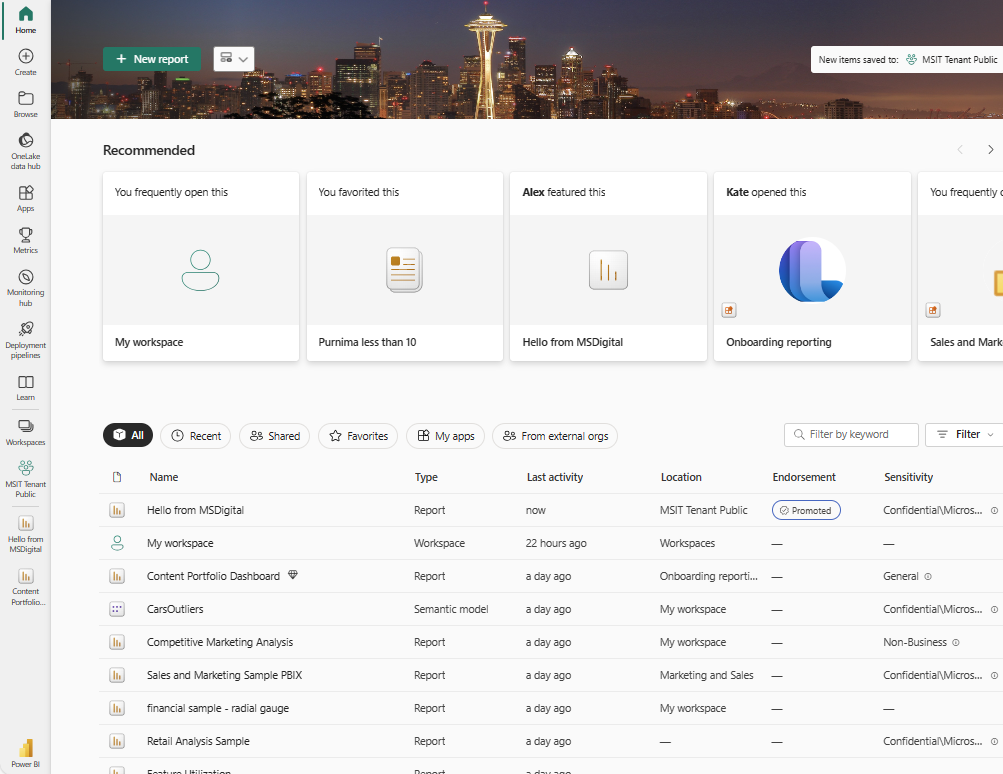This screenshot has width=1003, height=774.
Task: Click the file type column header icon
Action: coord(117,477)
